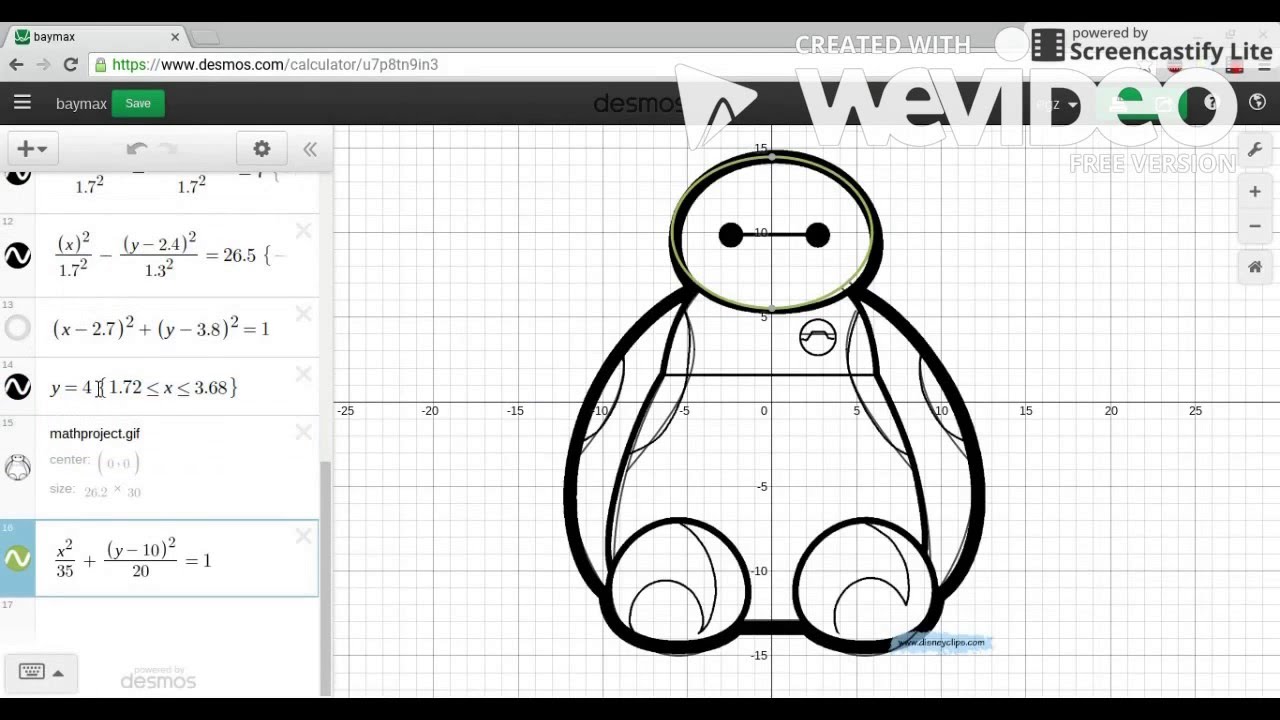1280x720 pixels.
Task: Show the on-screen keyboard toggle
Action: 40,673
